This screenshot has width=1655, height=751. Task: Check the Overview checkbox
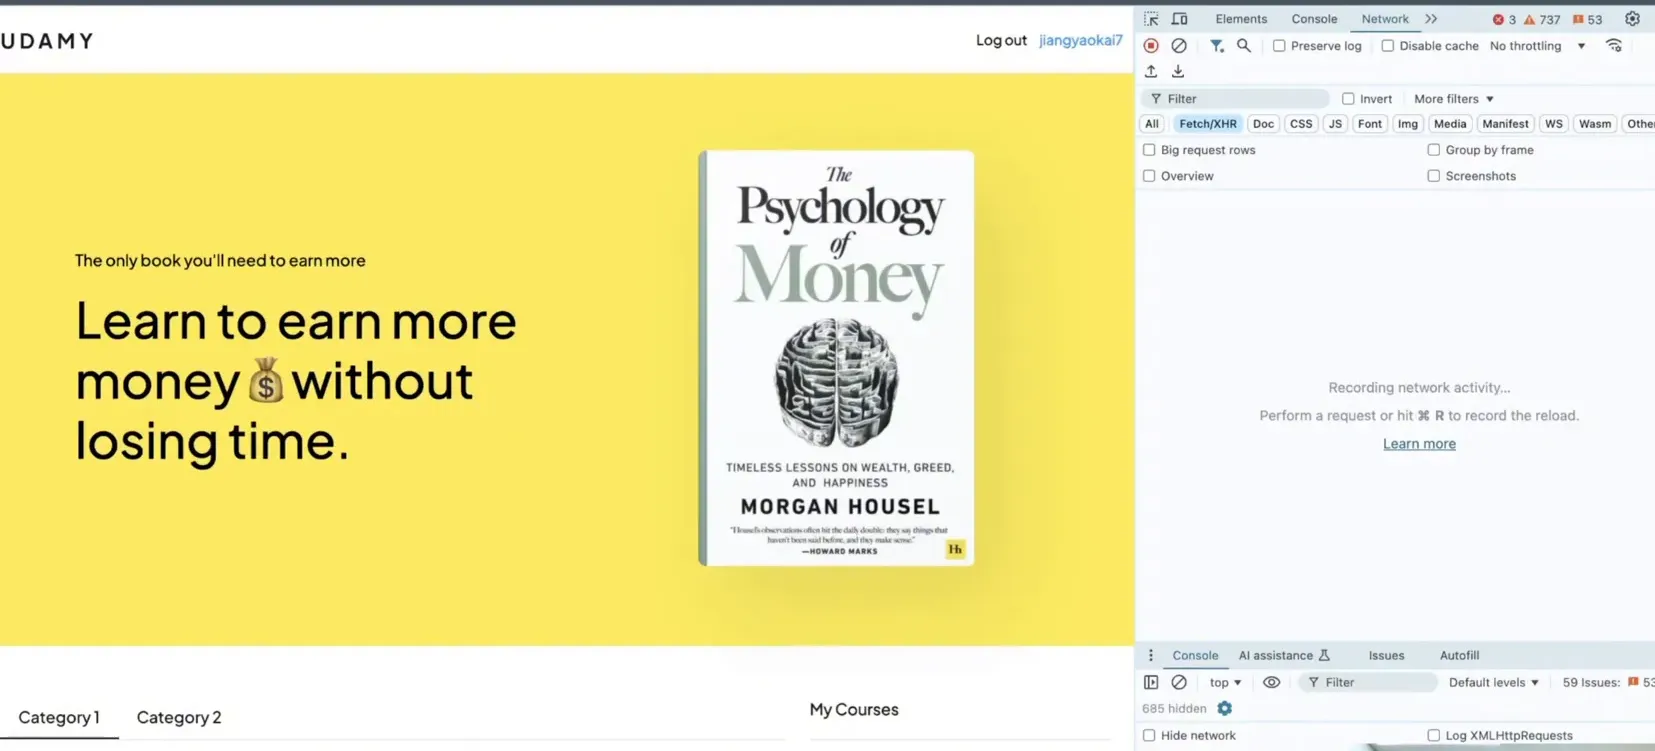click(1149, 176)
